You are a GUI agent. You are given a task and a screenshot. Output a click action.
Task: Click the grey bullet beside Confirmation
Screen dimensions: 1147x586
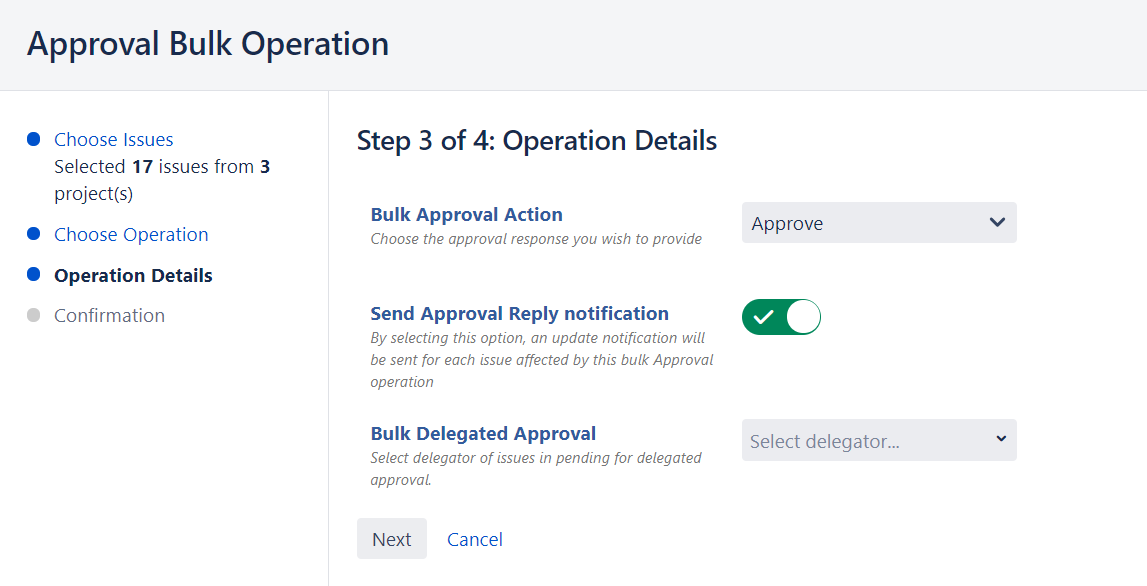click(x=33, y=315)
